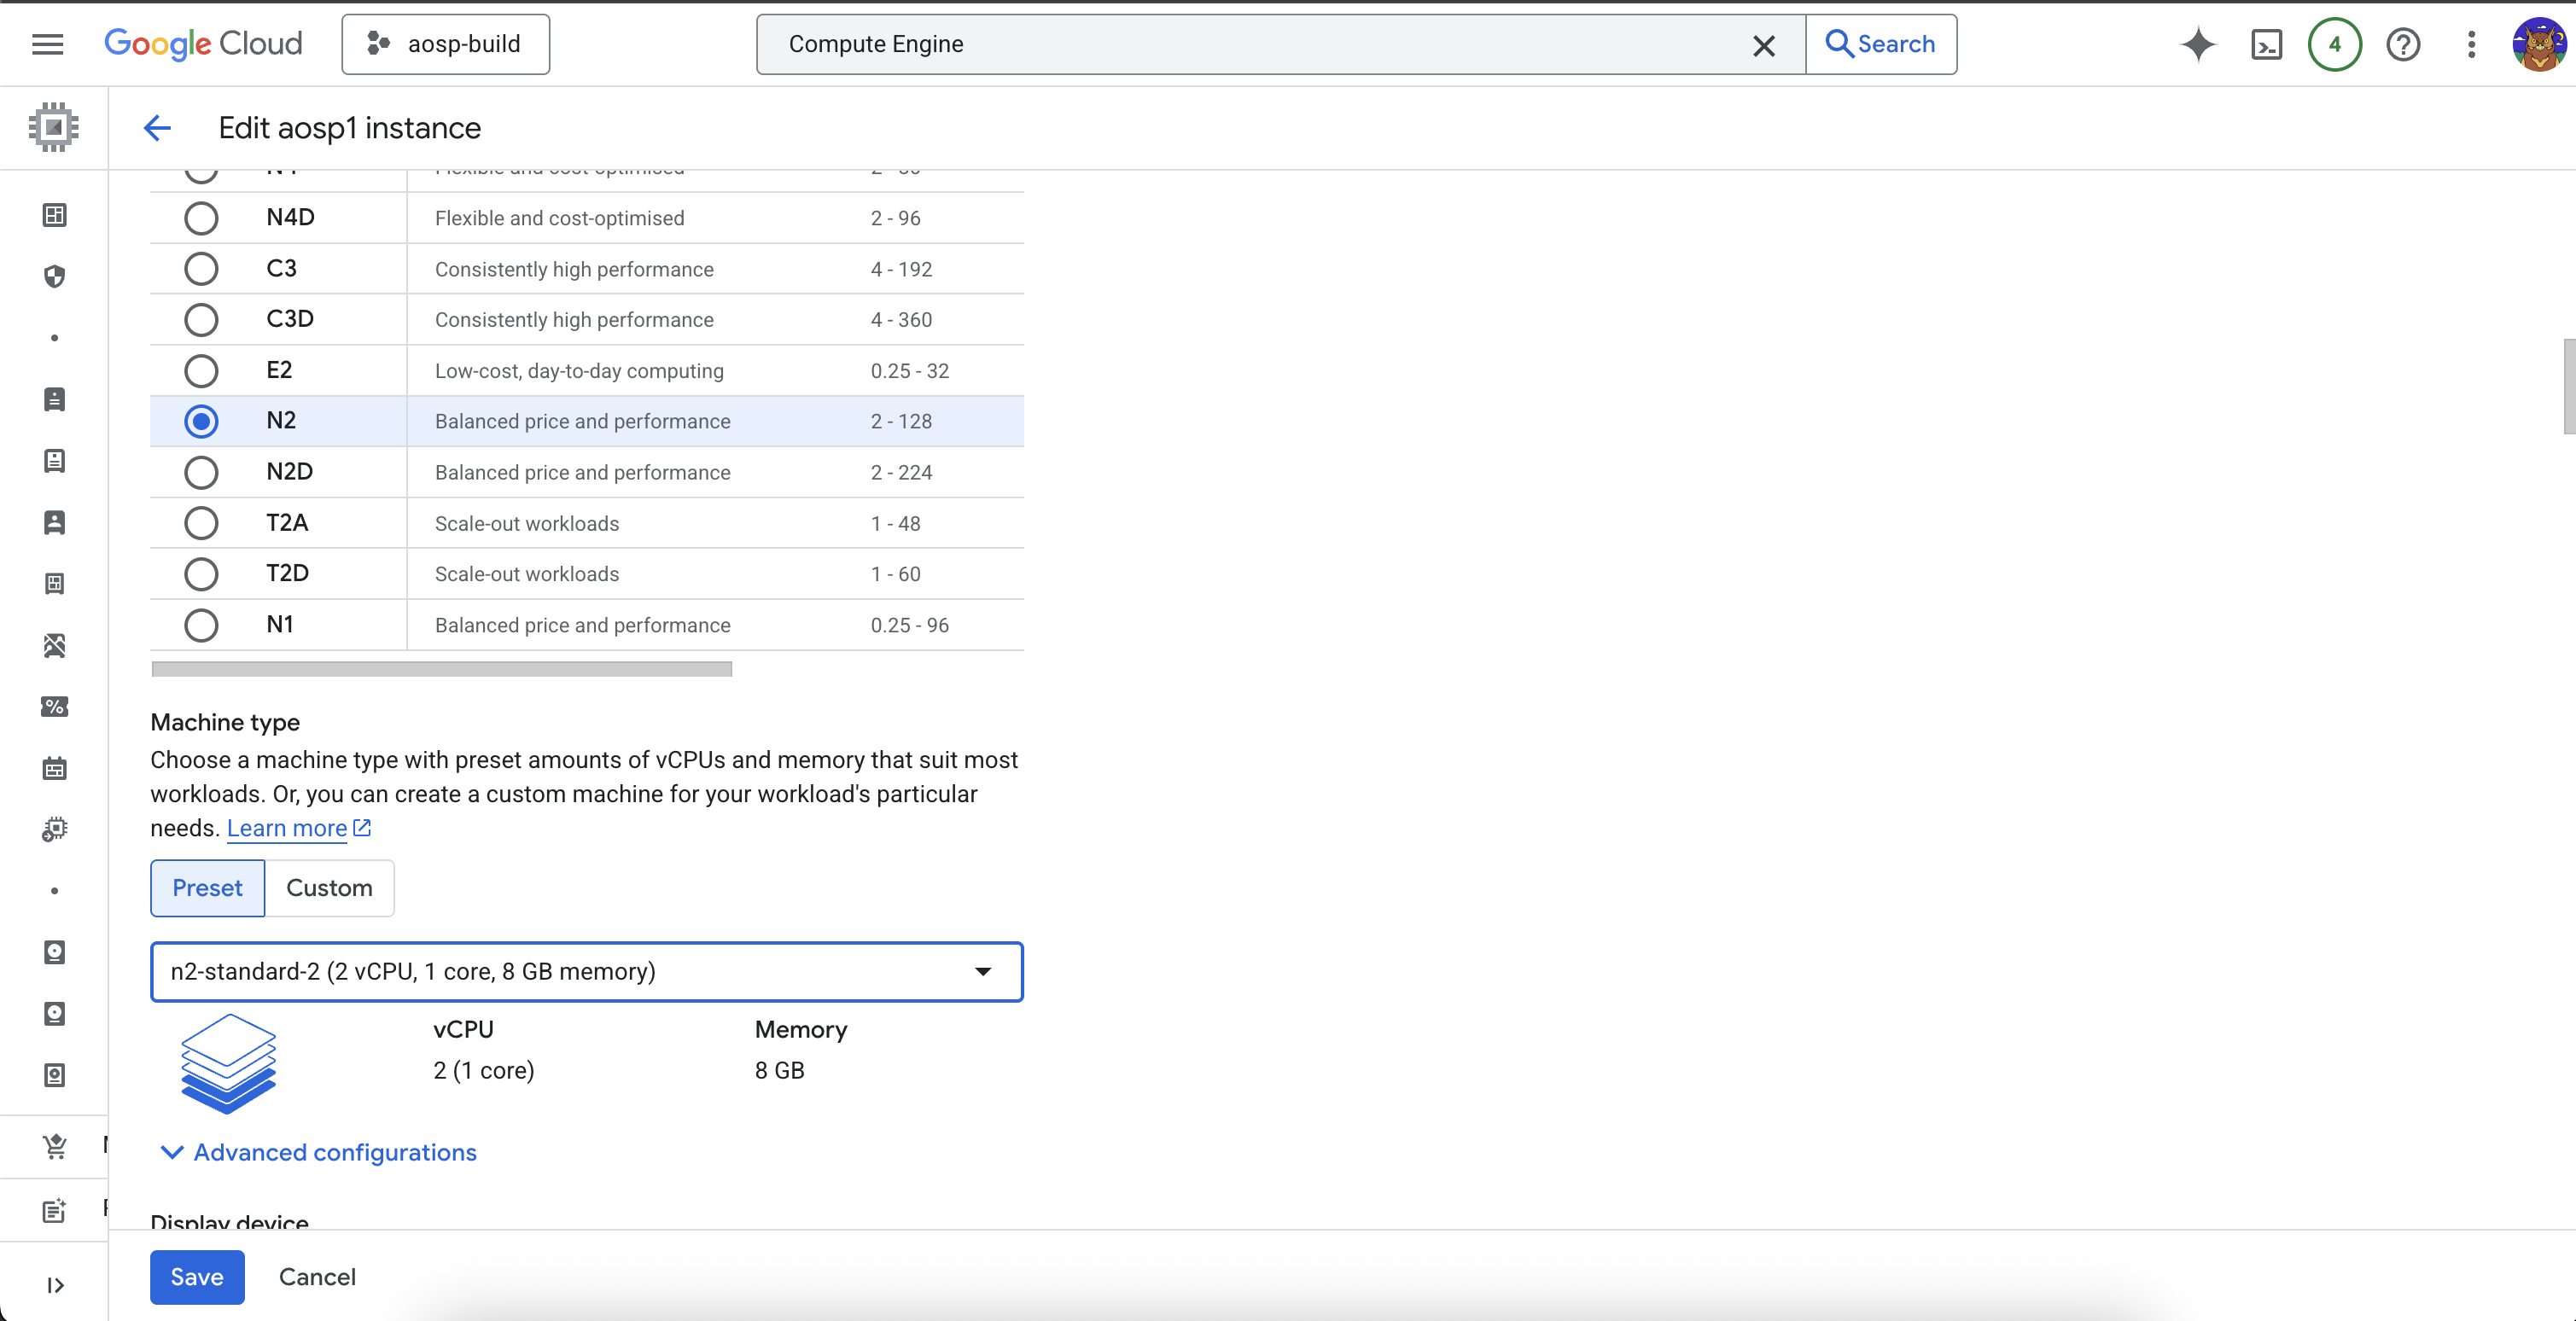The height and width of the screenshot is (1321, 2576).
Task: Open the Help question mark icon
Action: pos(2403,44)
